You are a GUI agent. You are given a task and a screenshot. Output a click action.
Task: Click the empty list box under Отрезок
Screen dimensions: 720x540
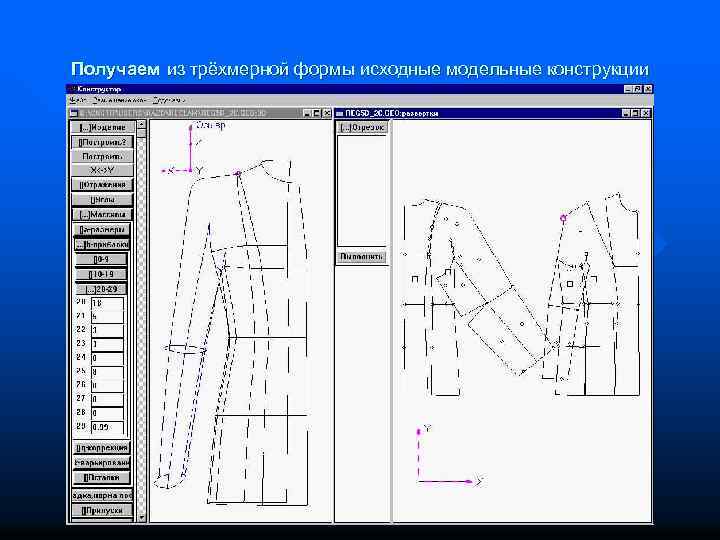[x=362, y=191]
